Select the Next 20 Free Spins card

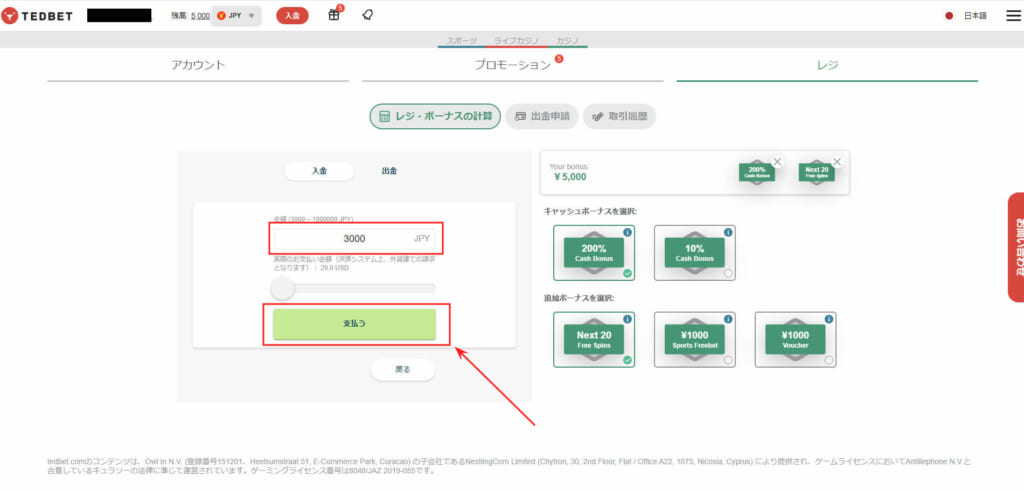coord(594,339)
